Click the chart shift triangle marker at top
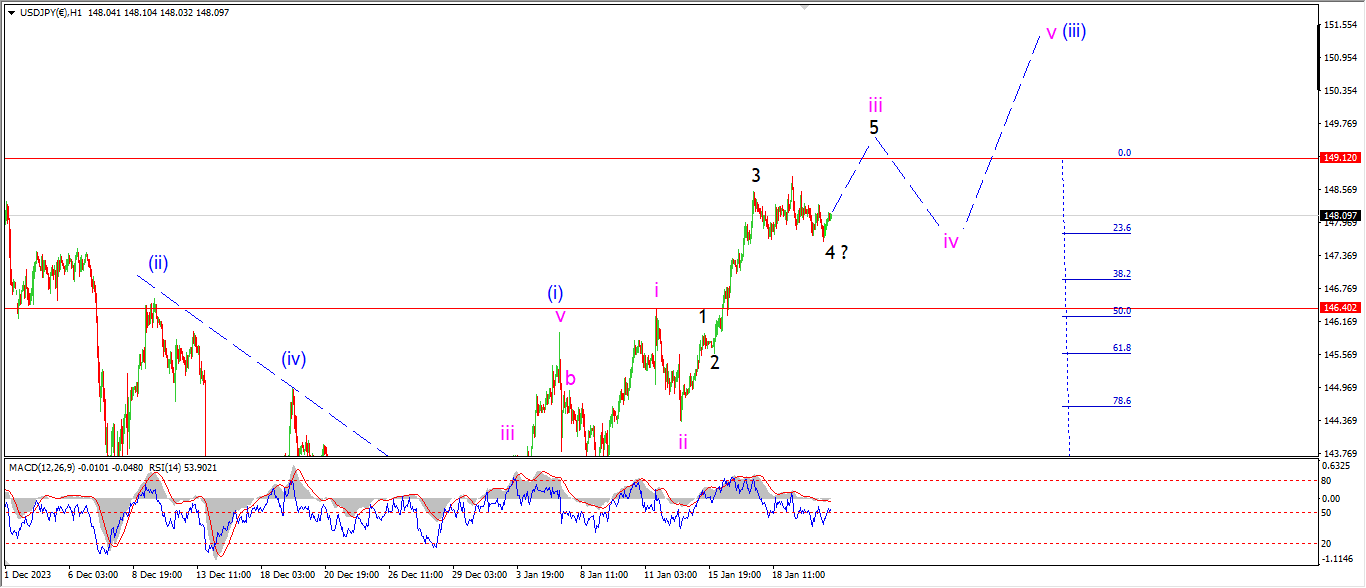Screen dimensions: 1366x588 (x=804, y=6)
